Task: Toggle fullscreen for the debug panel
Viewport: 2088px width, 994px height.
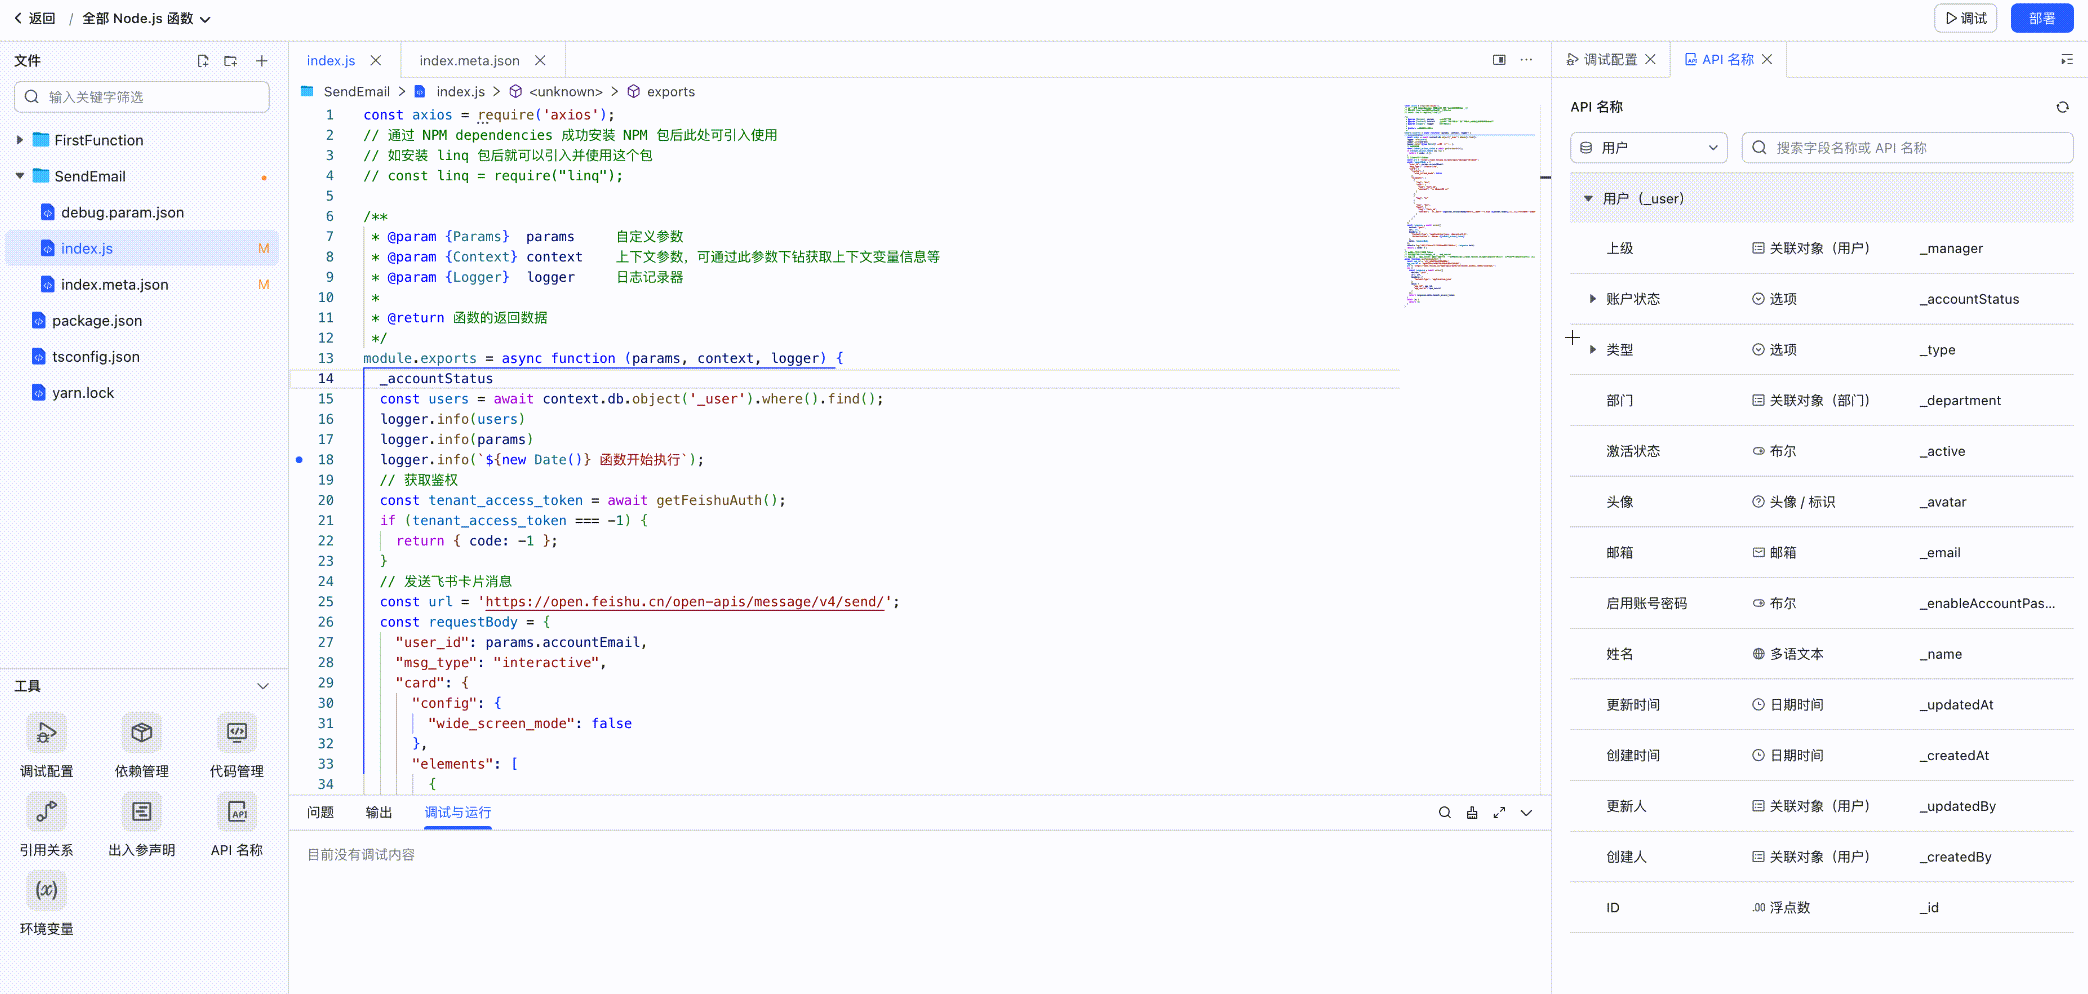Action: 1499,813
